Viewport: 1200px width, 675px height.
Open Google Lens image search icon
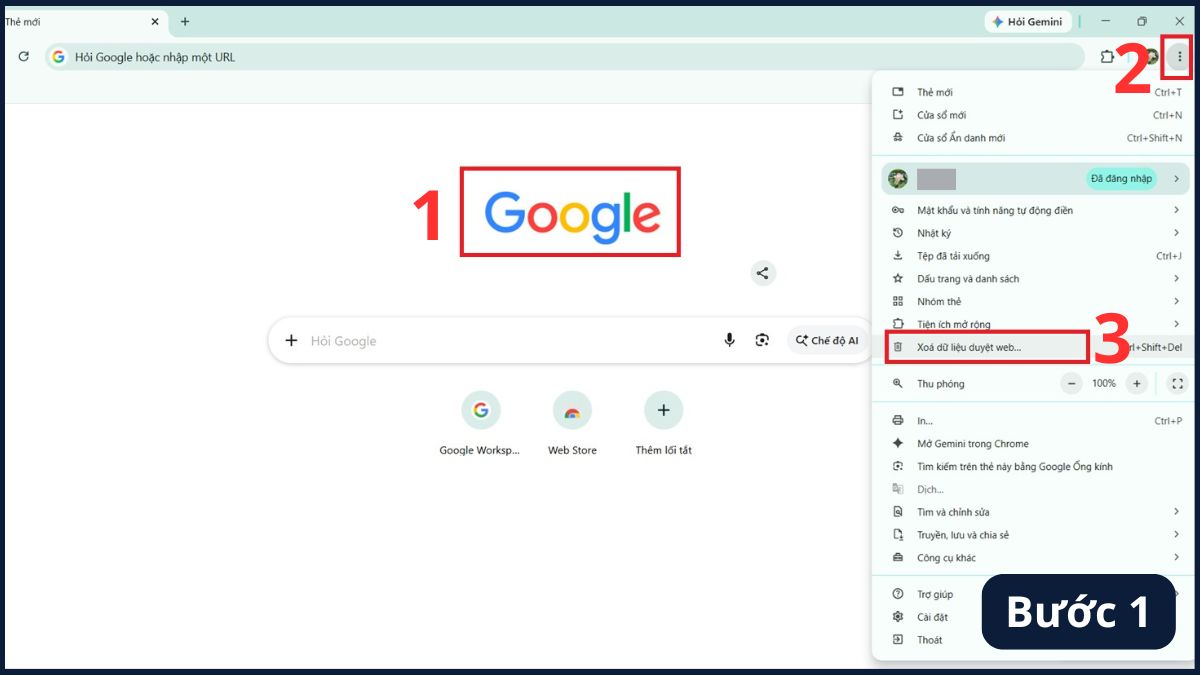[762, 341]
